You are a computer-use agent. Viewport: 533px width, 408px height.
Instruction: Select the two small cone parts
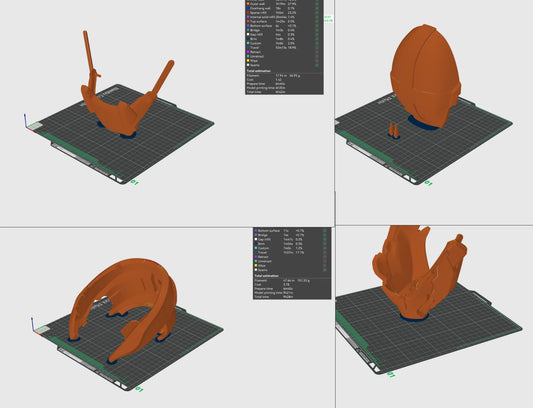coord(394,130)
